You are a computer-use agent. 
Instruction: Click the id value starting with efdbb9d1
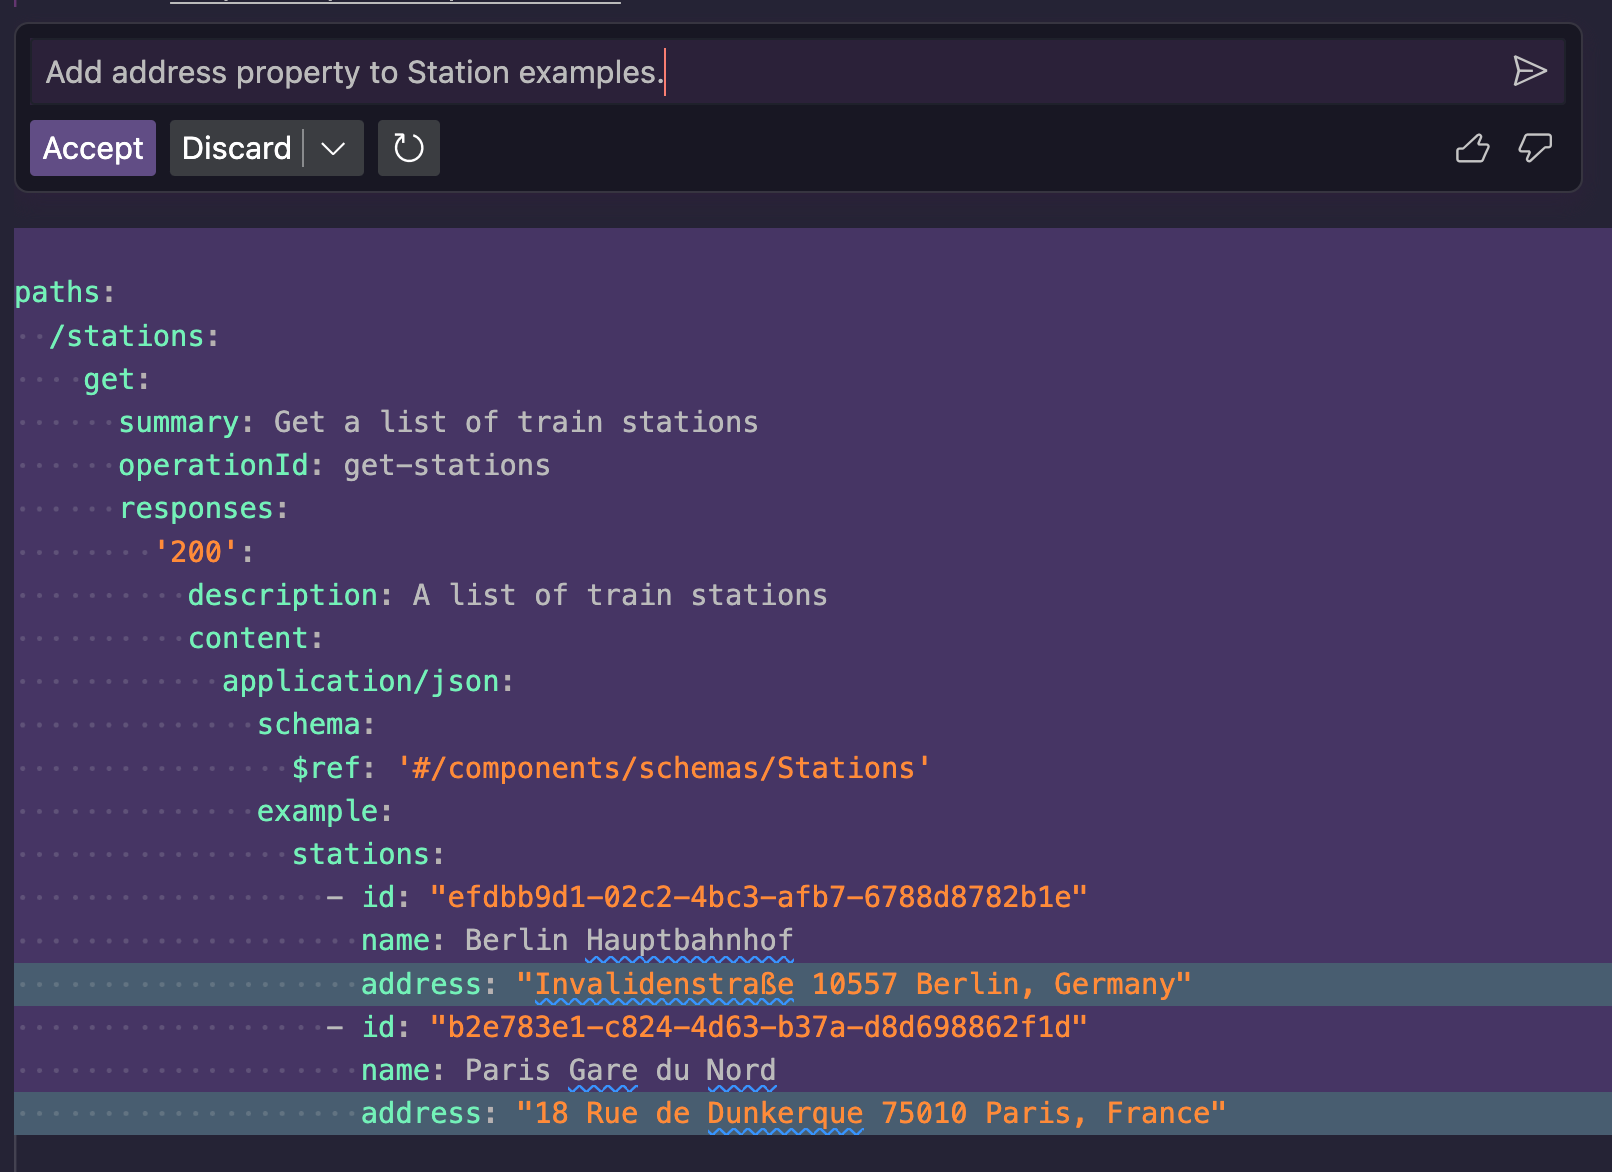coord(758,897)
